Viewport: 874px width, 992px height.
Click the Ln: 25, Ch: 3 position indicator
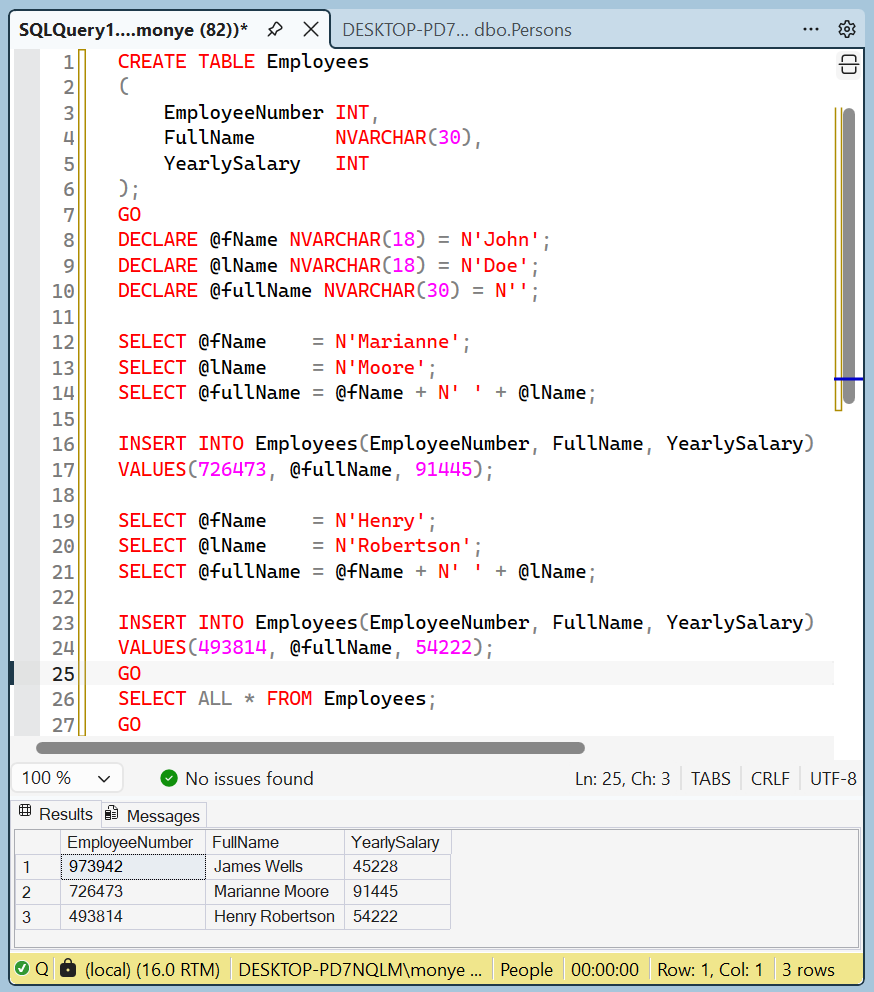click(622, 779)
